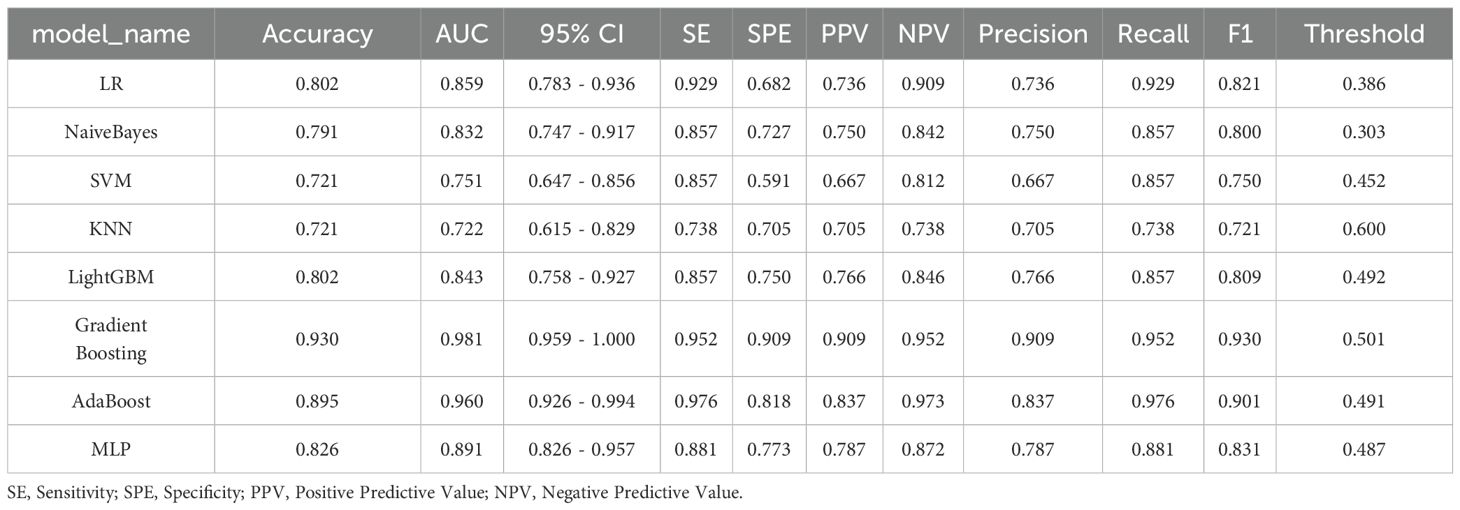Click Gradient Boosting accuracy value 0.930
Screen dimensions: 1460x510
tap(317, 339)
